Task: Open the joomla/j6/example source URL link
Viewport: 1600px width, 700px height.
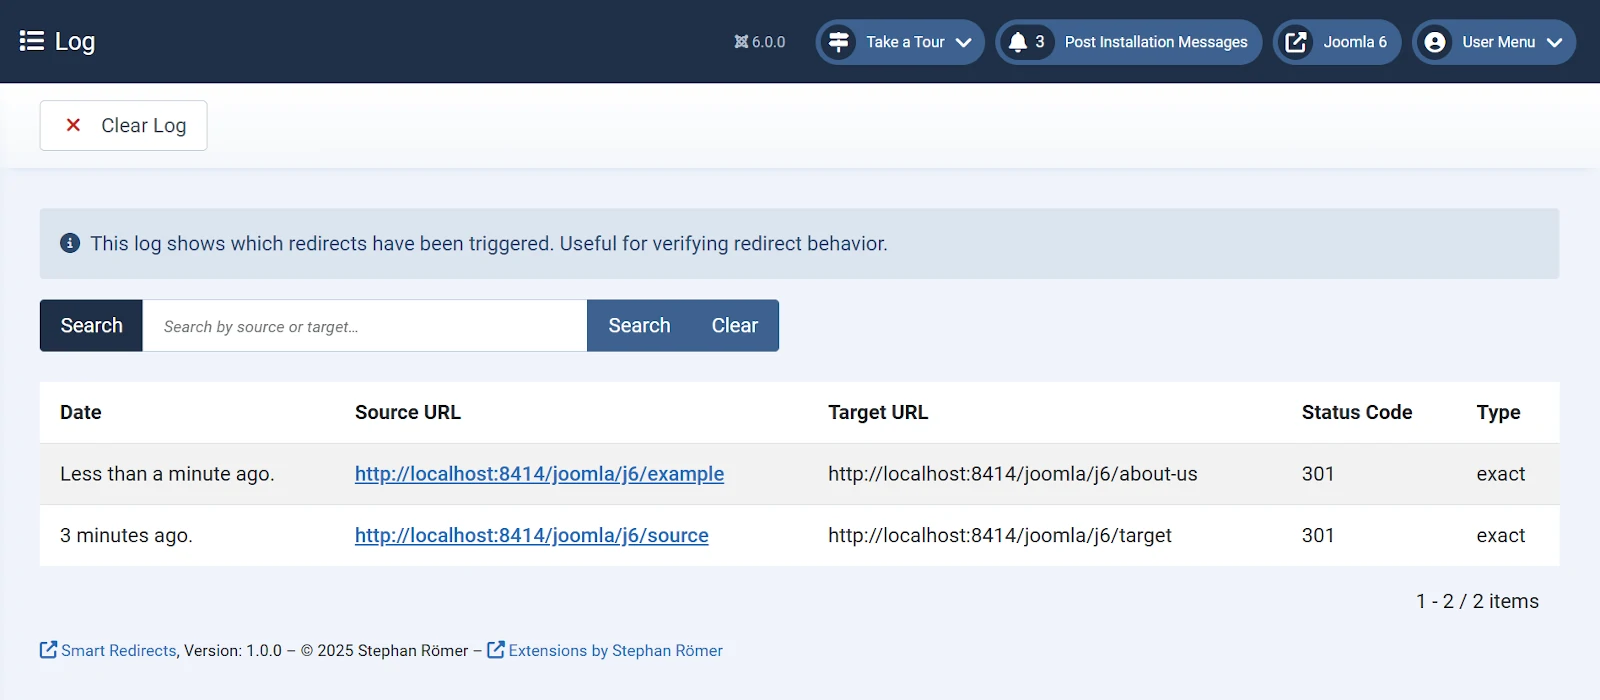Action: (539, 474)
